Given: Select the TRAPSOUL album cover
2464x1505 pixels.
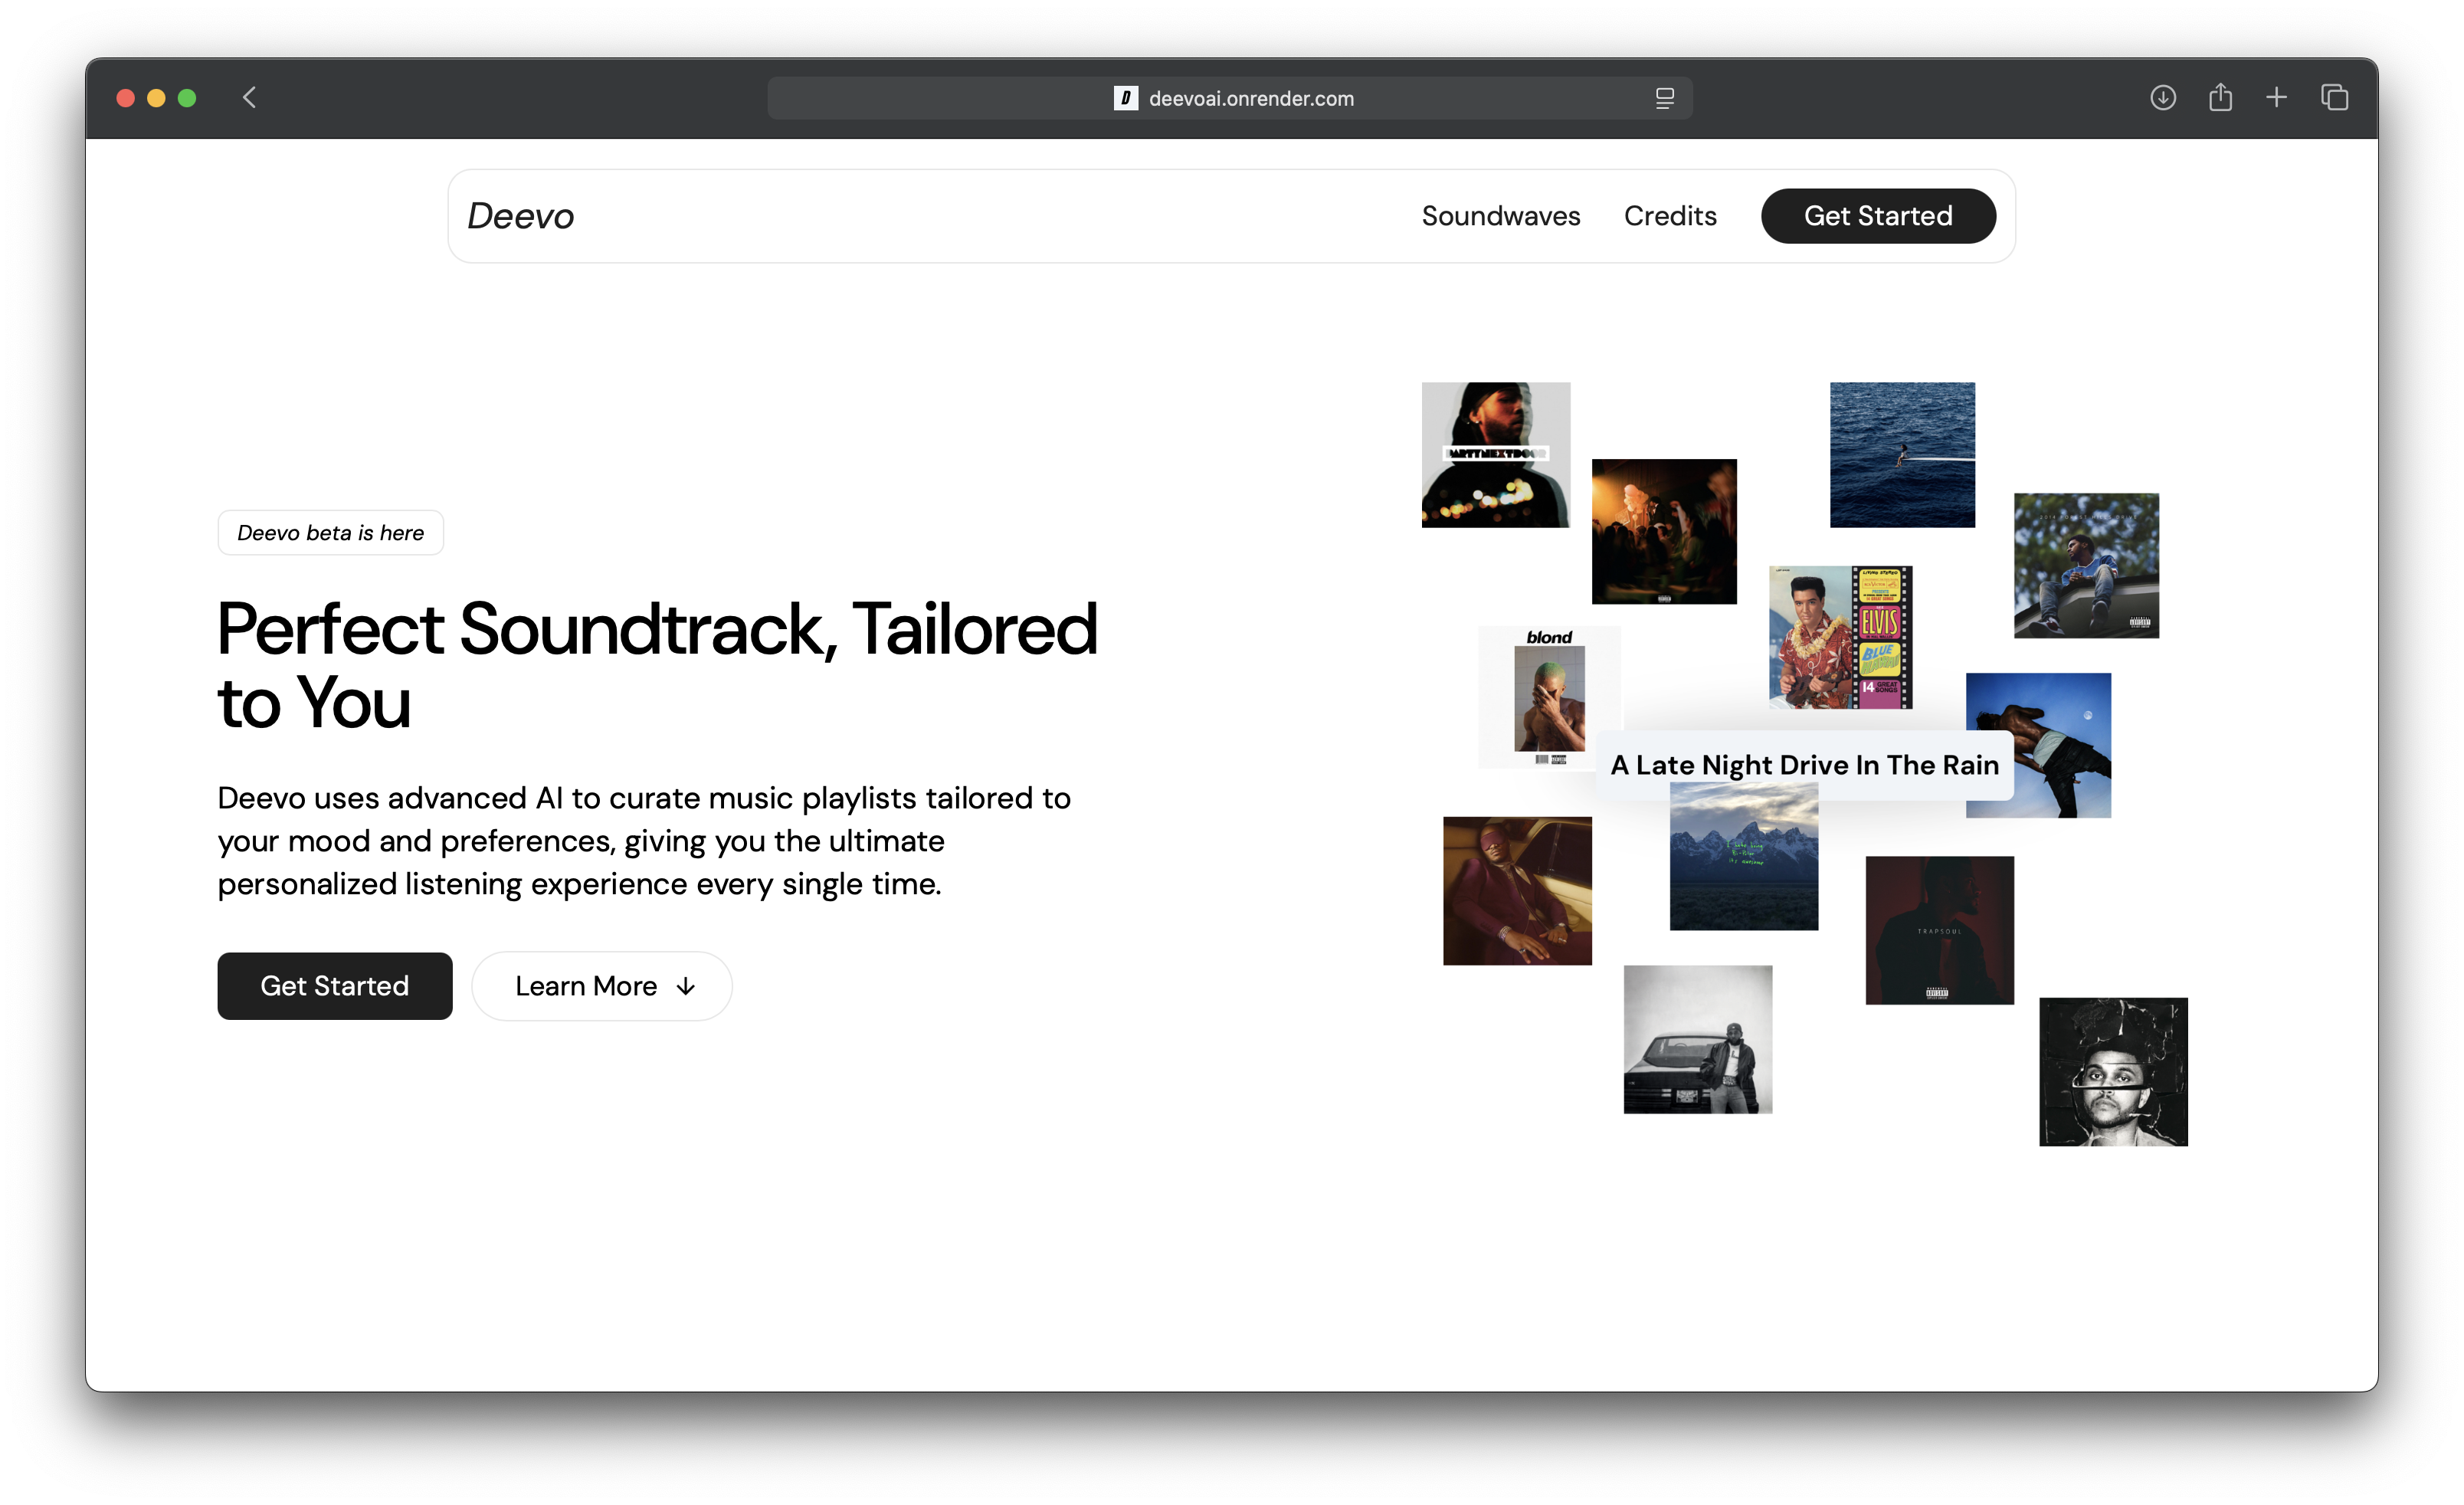Looking at the screenshot, I should 1940,930.
